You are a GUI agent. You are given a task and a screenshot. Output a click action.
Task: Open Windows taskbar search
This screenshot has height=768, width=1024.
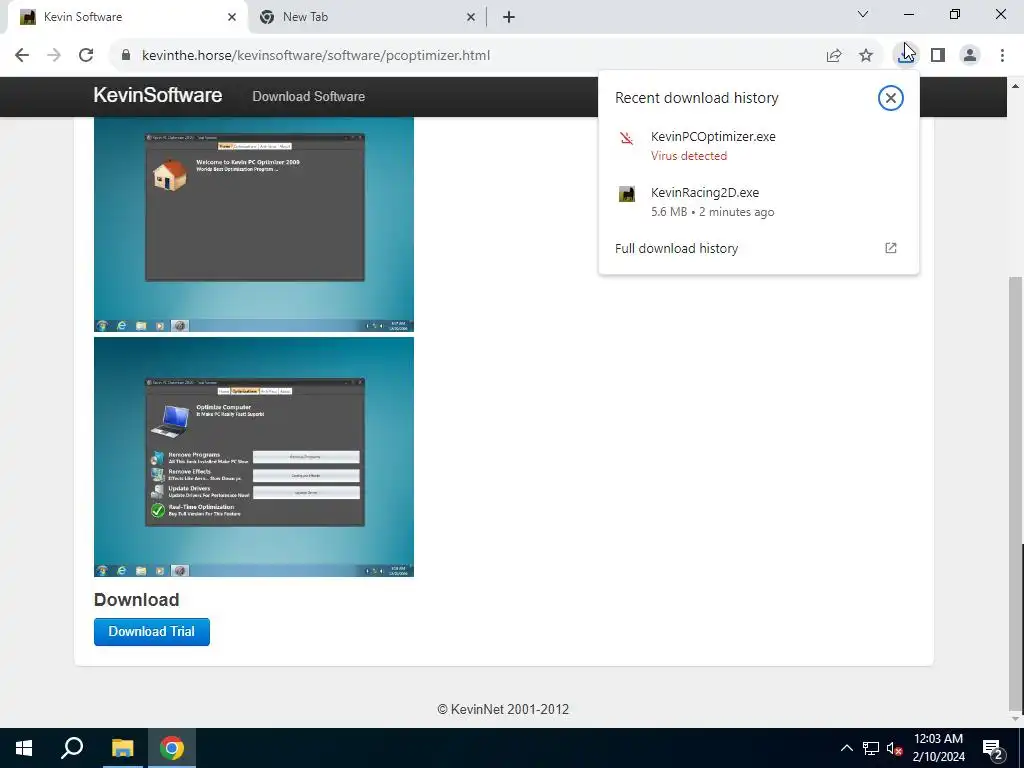72,748
